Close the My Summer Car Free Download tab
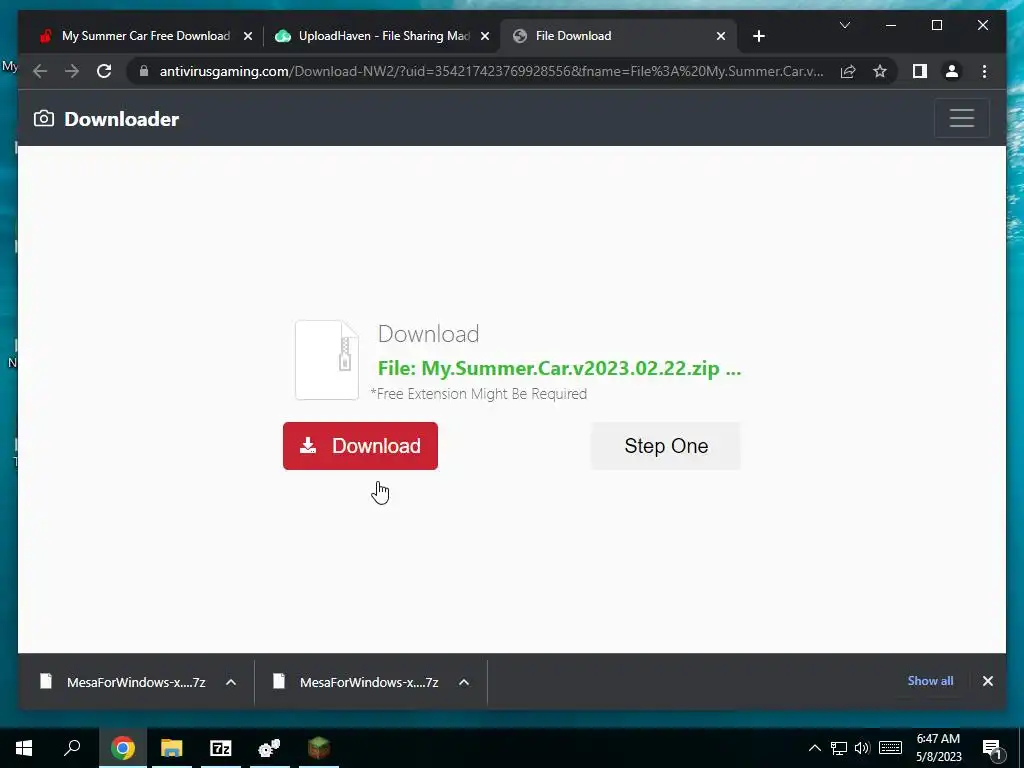 click(x=248, y=37)
